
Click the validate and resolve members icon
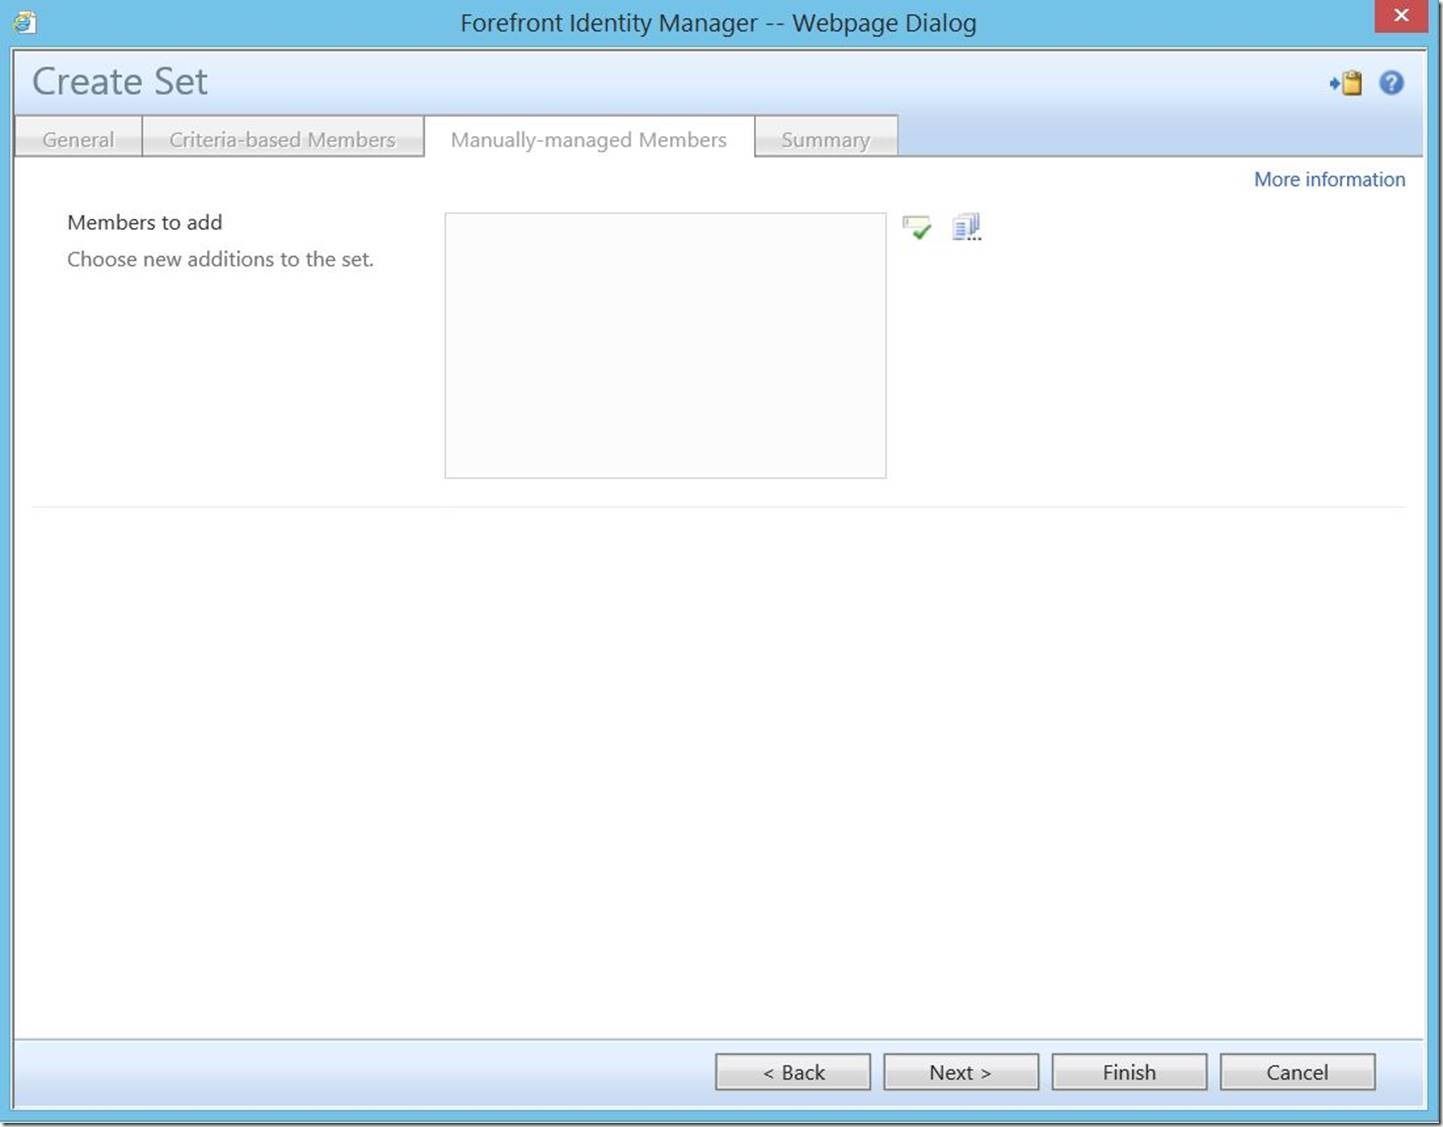(x=916, y=227)
